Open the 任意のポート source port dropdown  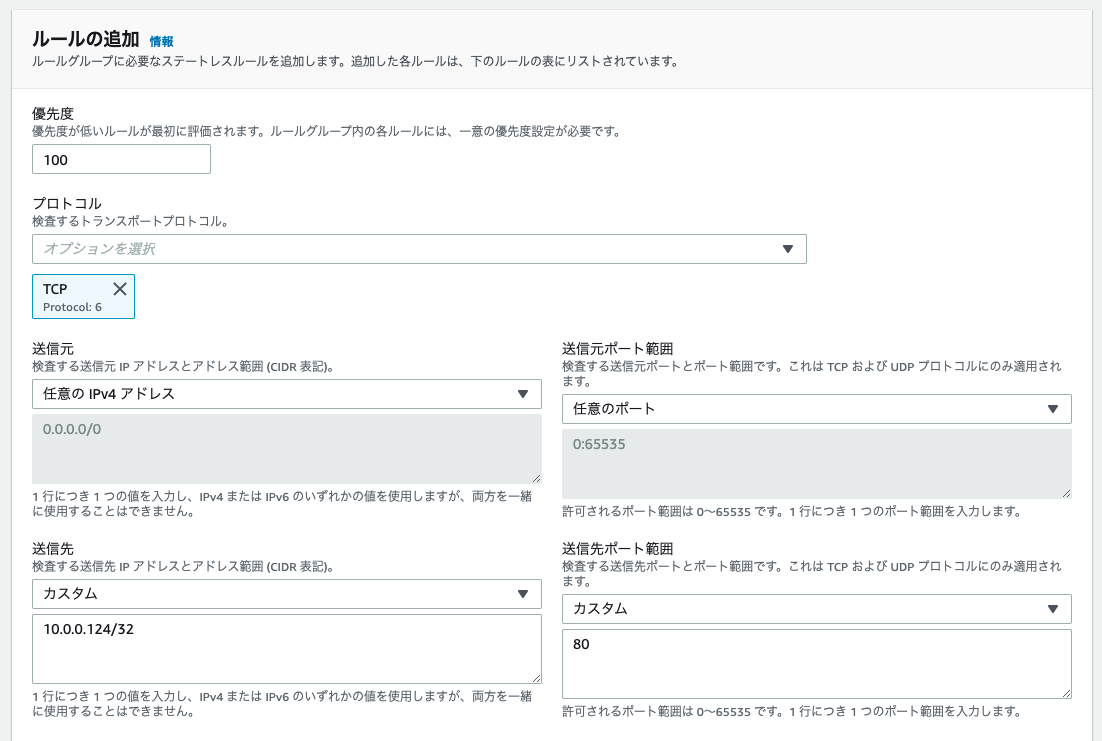tap(816, 409)
